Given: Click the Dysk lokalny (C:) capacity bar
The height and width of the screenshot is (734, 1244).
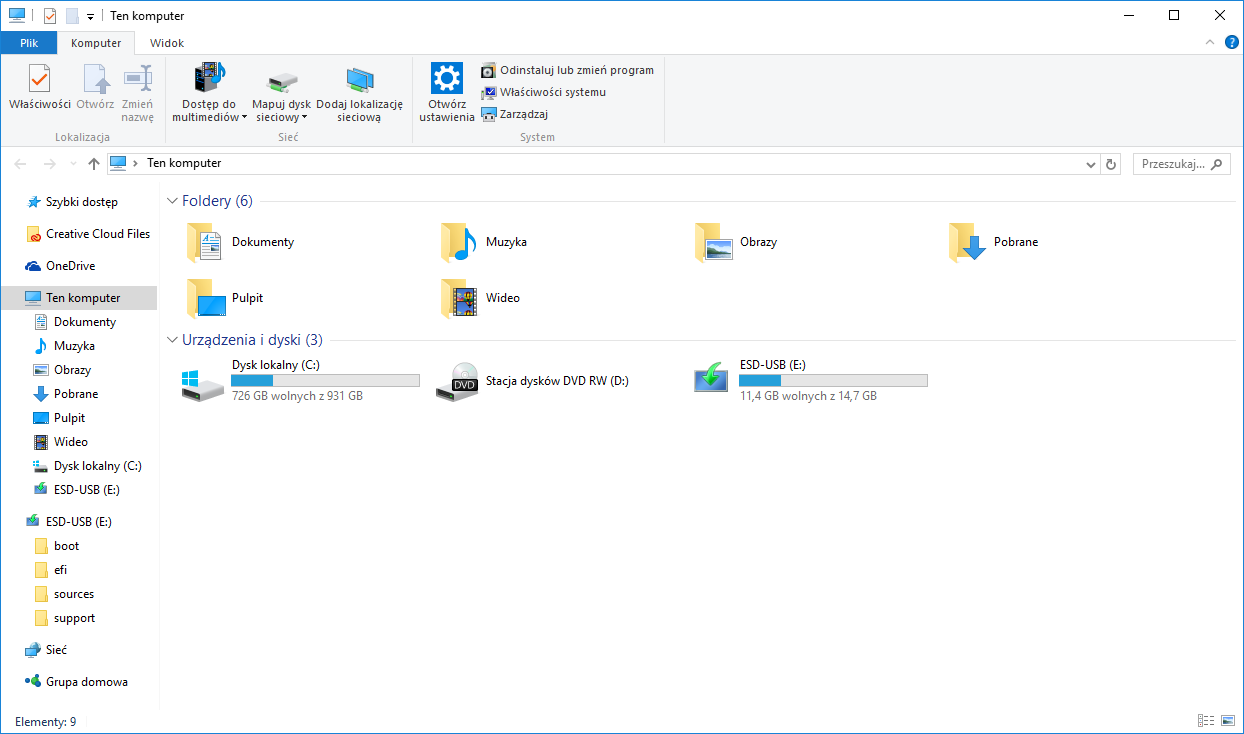Looking at the screenshot, I should coord(325,380).
